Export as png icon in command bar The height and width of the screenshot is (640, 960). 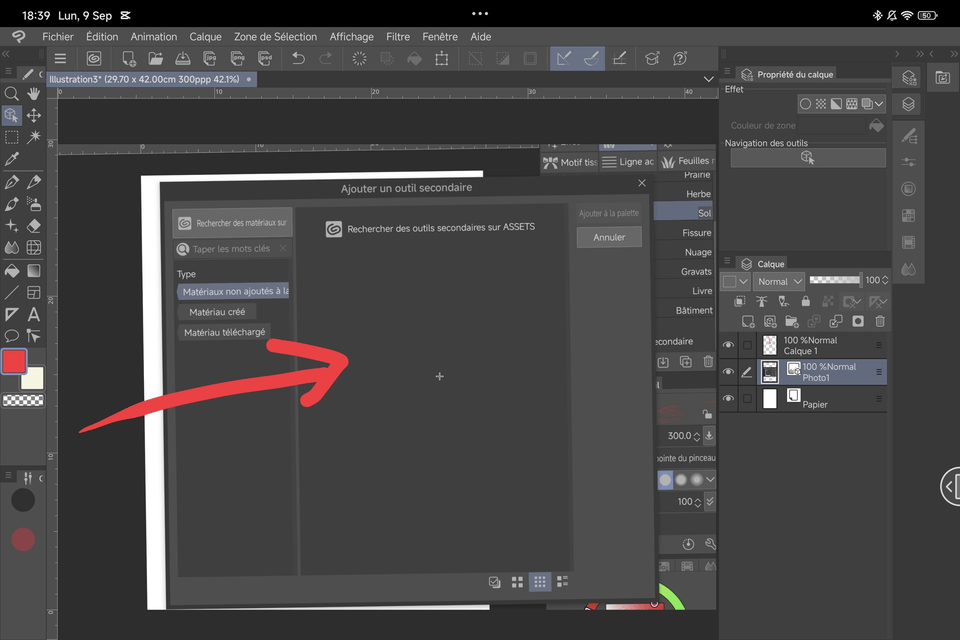(x=238, y=59)
